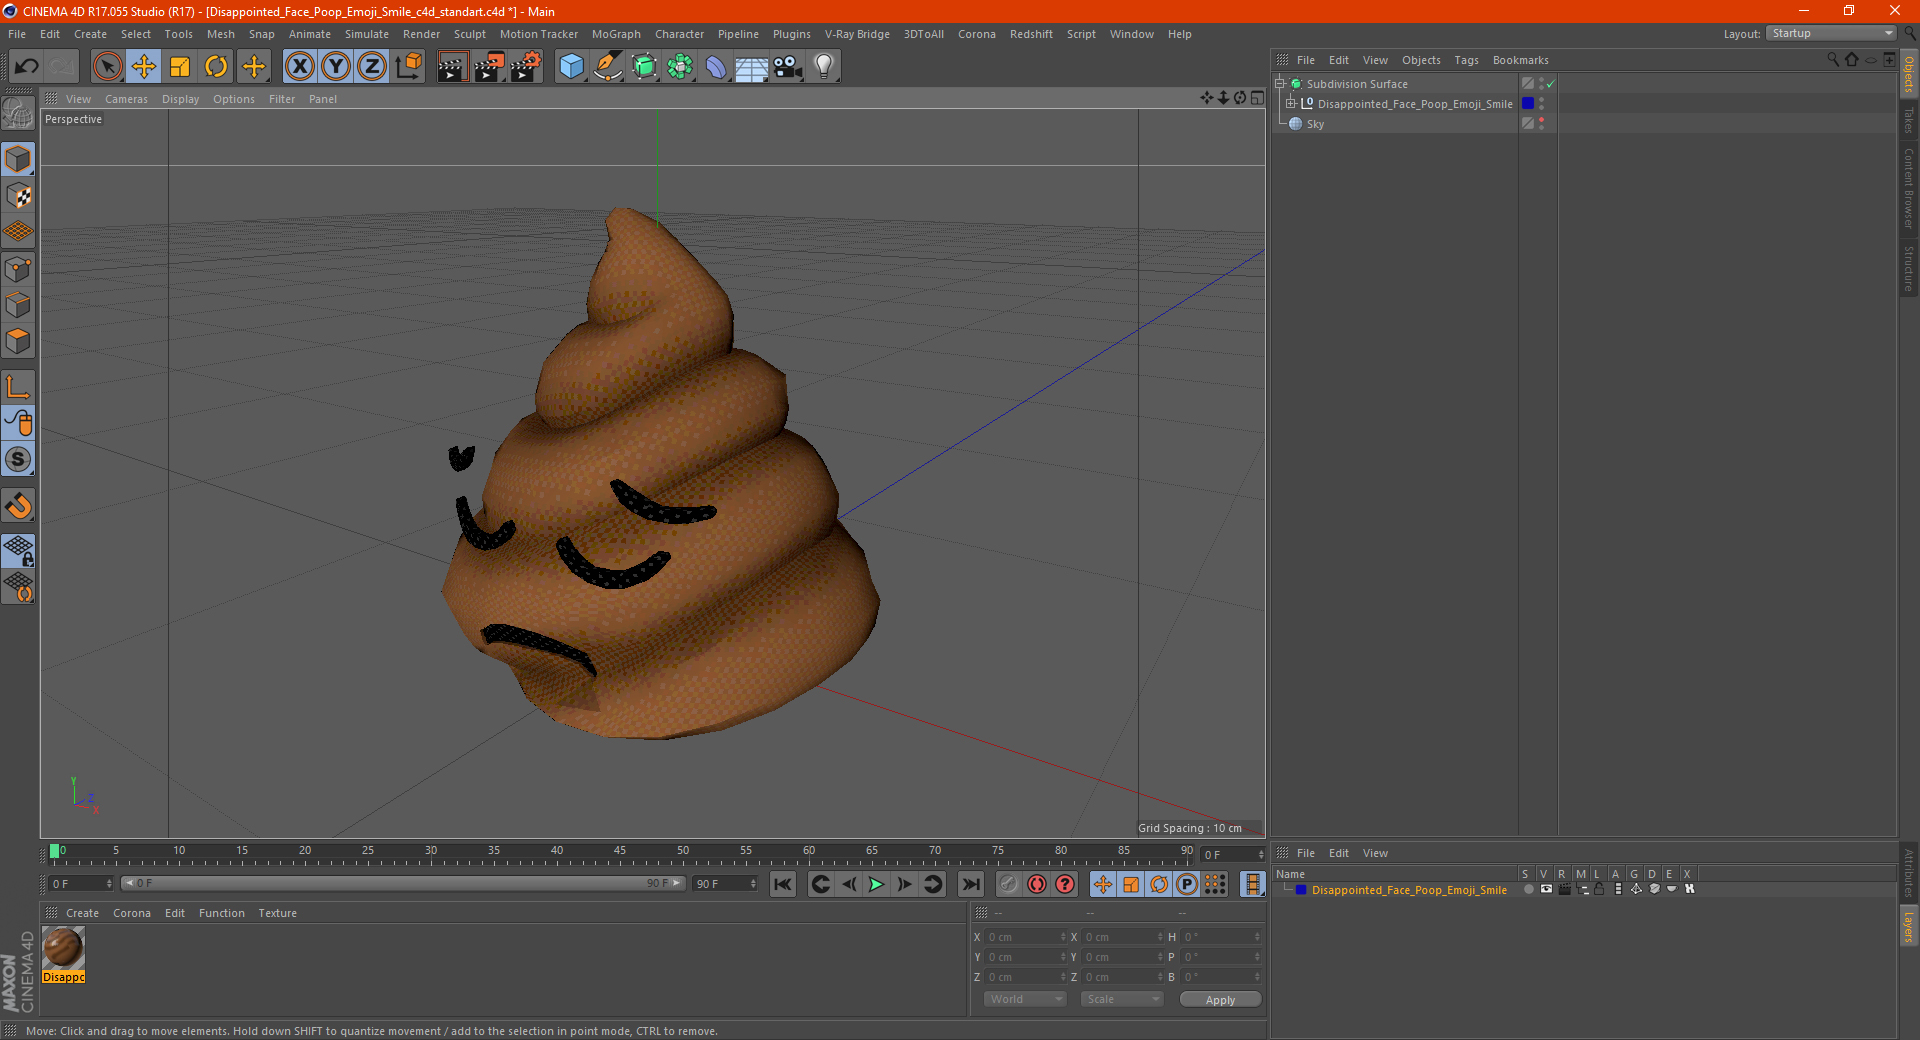Viewport: 1920px width, 1040px height.
Task: Click the Coordinate System icon
Action: (408, 67)
